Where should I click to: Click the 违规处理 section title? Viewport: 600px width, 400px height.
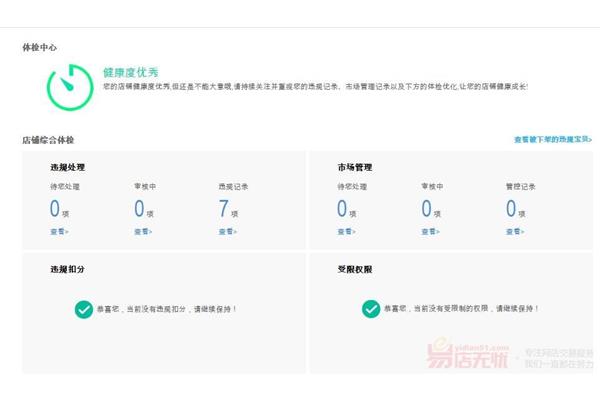click(x=68, y=167)
